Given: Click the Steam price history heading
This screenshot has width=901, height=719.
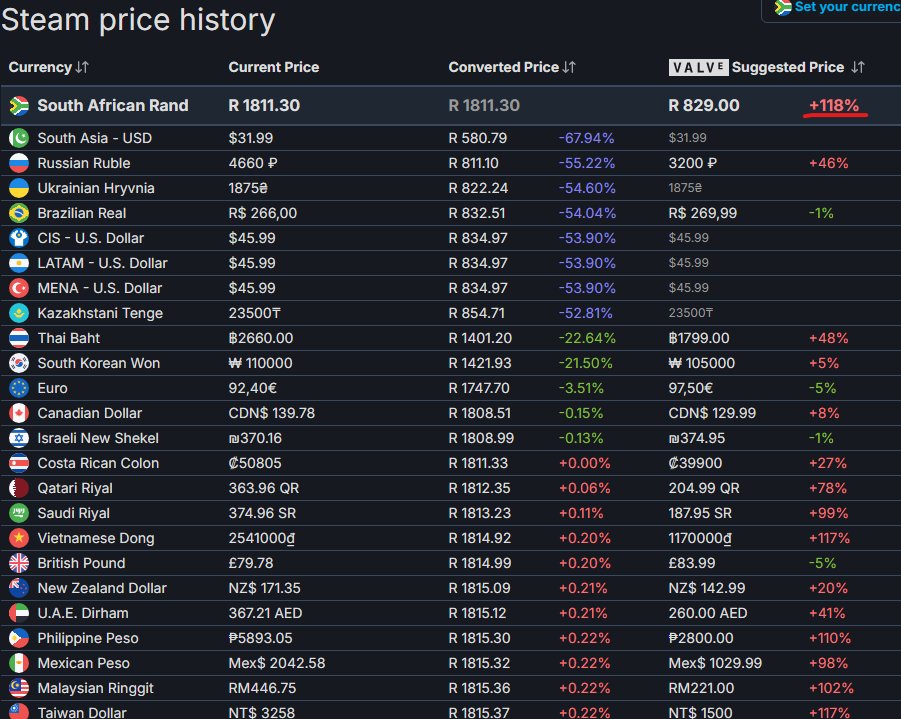Looking at the screenshot, I should click(x=138, y=20).
